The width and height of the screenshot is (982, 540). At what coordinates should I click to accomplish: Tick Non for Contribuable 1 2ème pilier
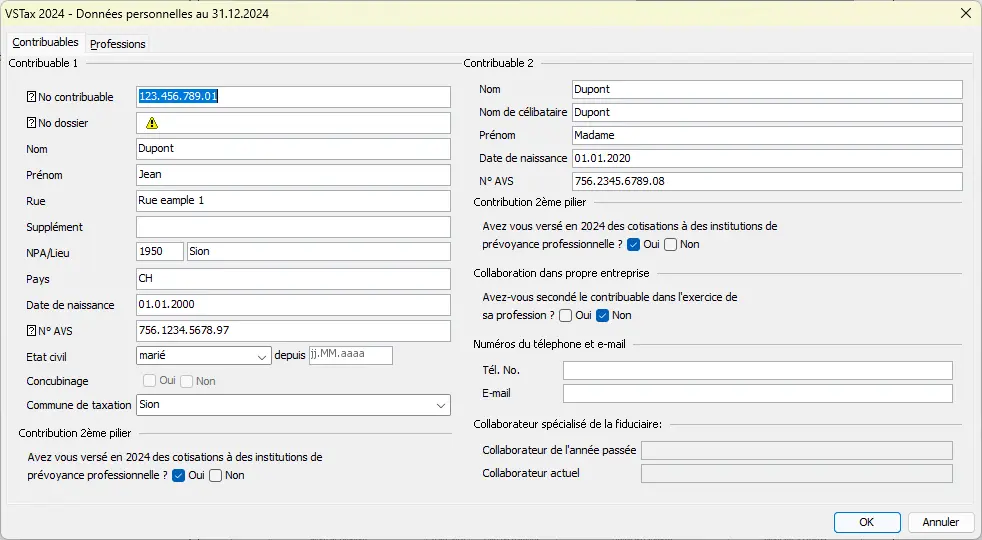point(215,475)
